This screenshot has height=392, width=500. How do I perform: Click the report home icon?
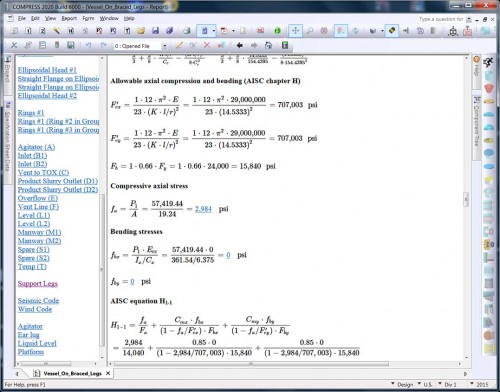[268, 45]
